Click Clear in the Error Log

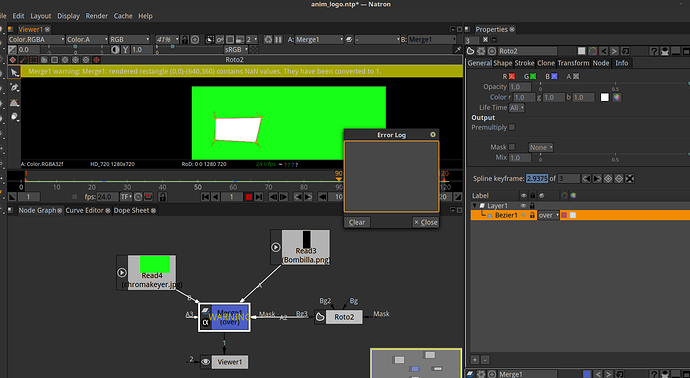click(357, 222)
